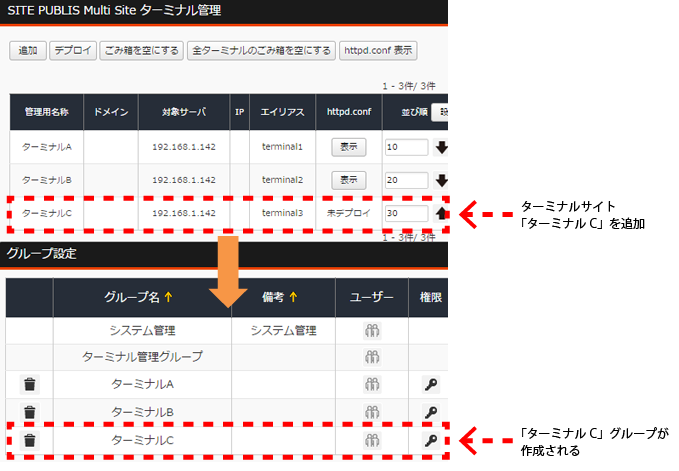Click ターミナルB group name
This screenshot has height=471, width=679.
click(x=142, y=412)
